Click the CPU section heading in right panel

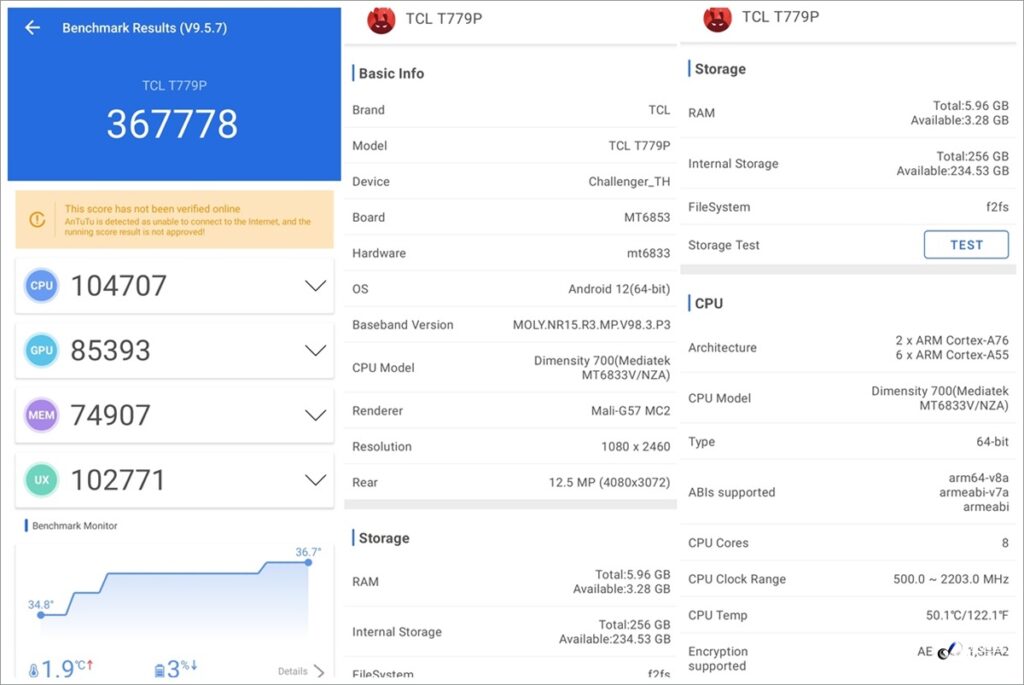click(x=708, y=303)
